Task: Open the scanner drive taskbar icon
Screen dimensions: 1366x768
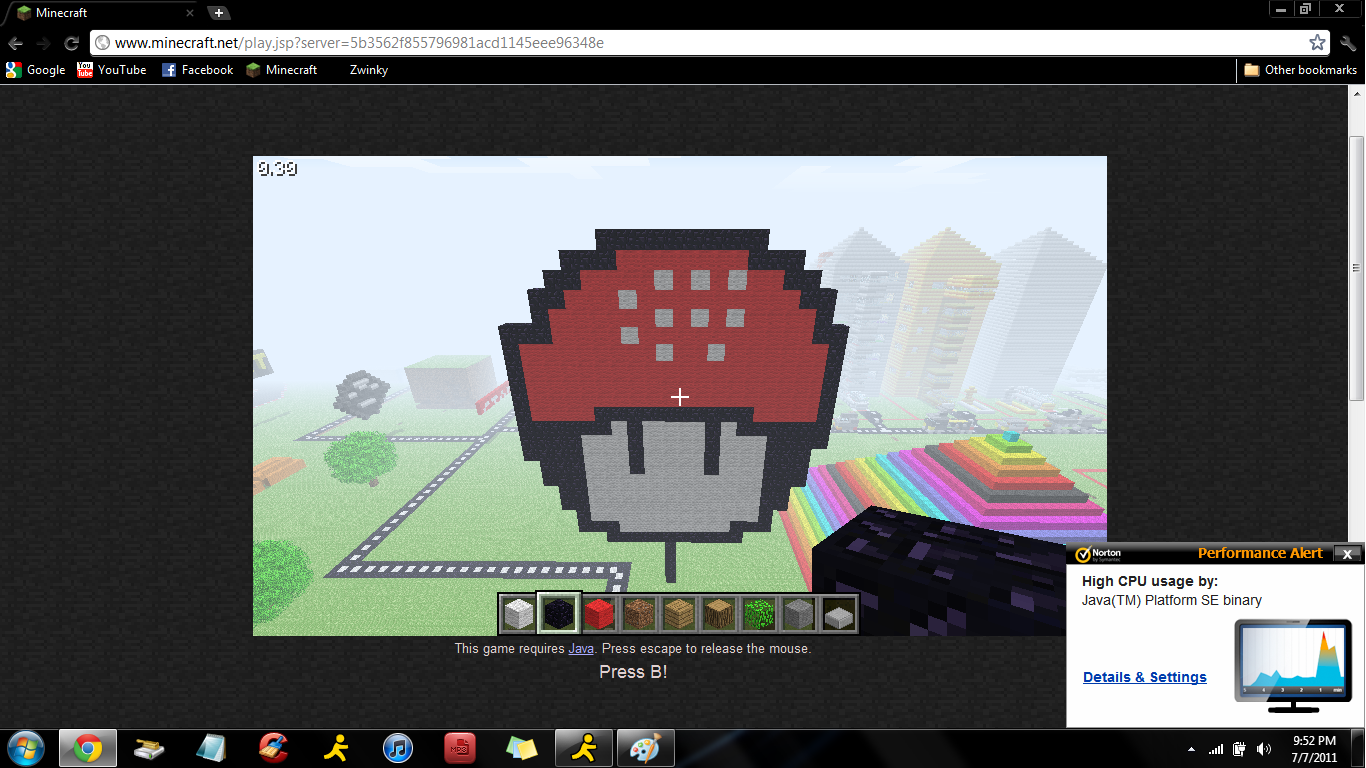Action: point(149,748)
